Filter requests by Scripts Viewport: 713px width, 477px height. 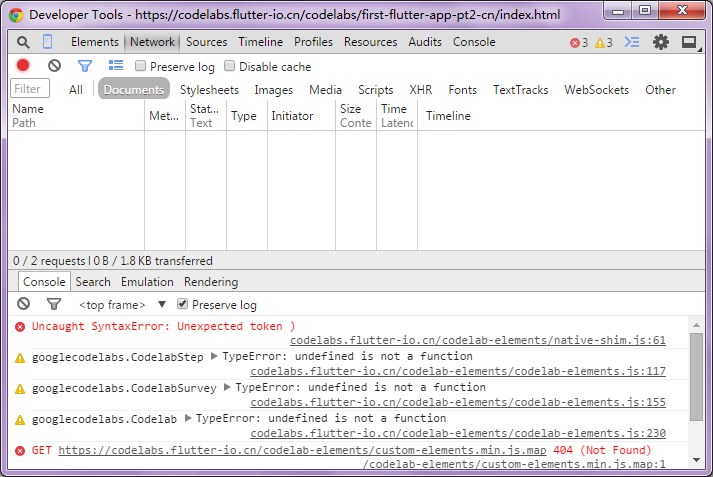[x=376, y=90]
